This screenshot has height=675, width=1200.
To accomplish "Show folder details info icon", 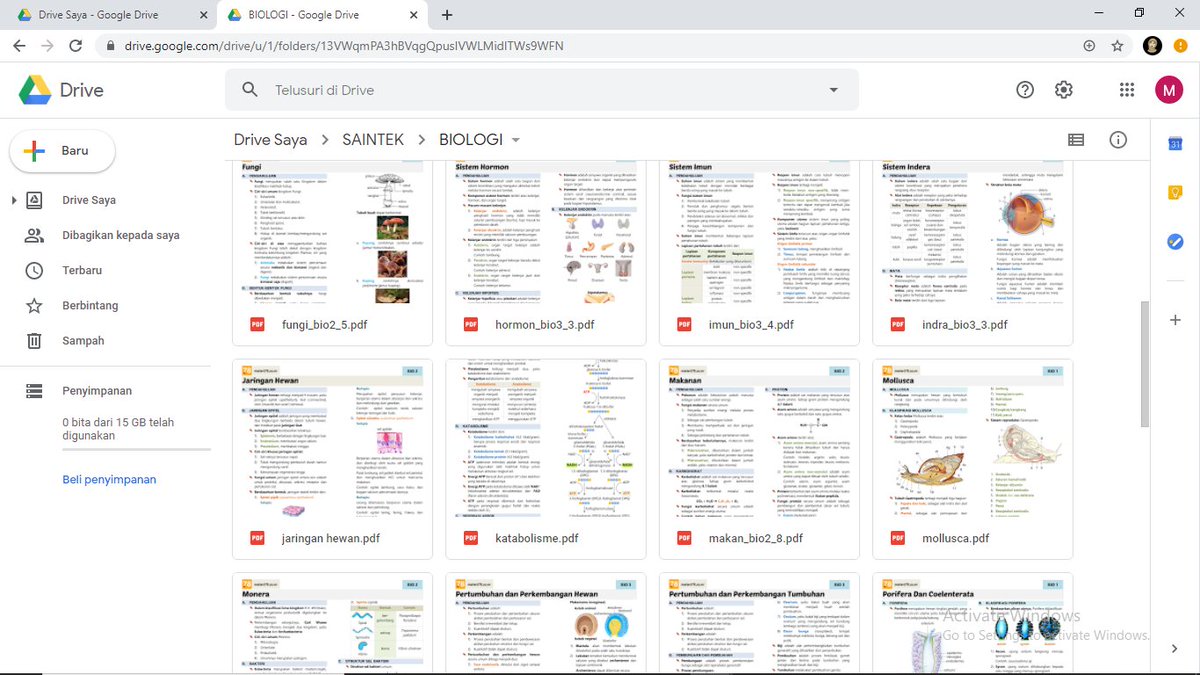I will [1118, 140].
